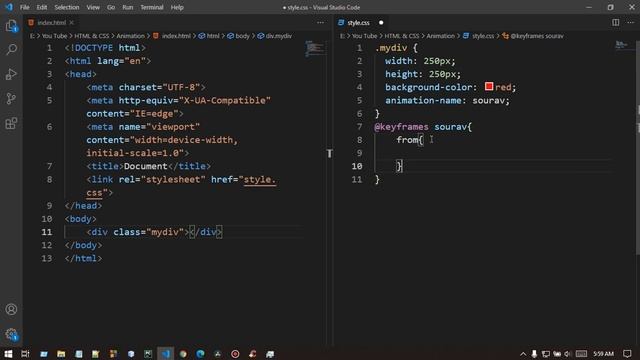
Task: Click the 'style.css' file breadcrumb
Action: tap(483, 36)
